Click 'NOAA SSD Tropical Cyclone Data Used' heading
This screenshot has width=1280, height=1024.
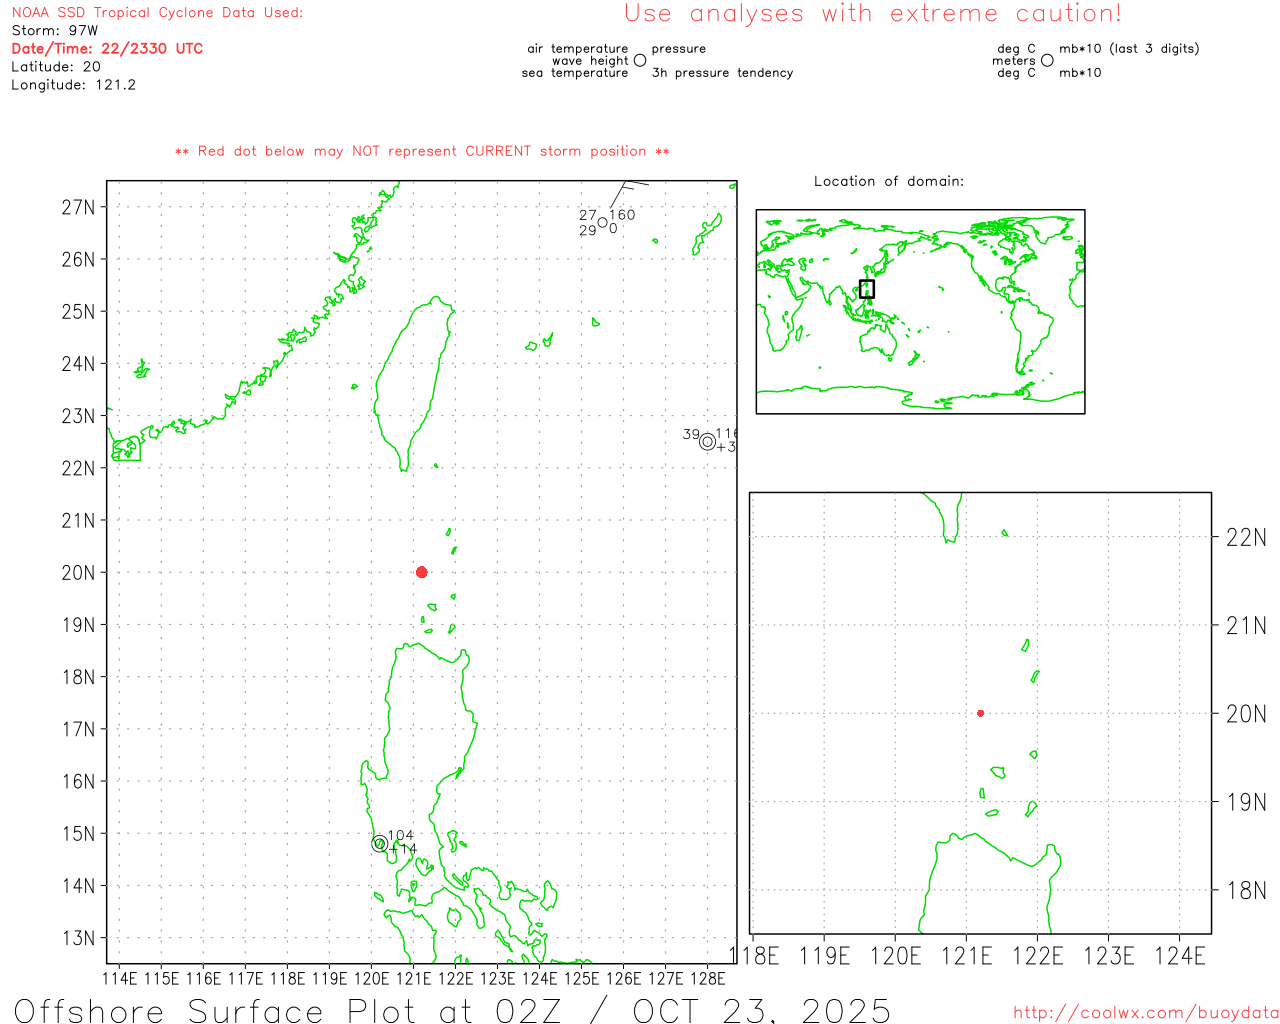(x=157, y=13)
